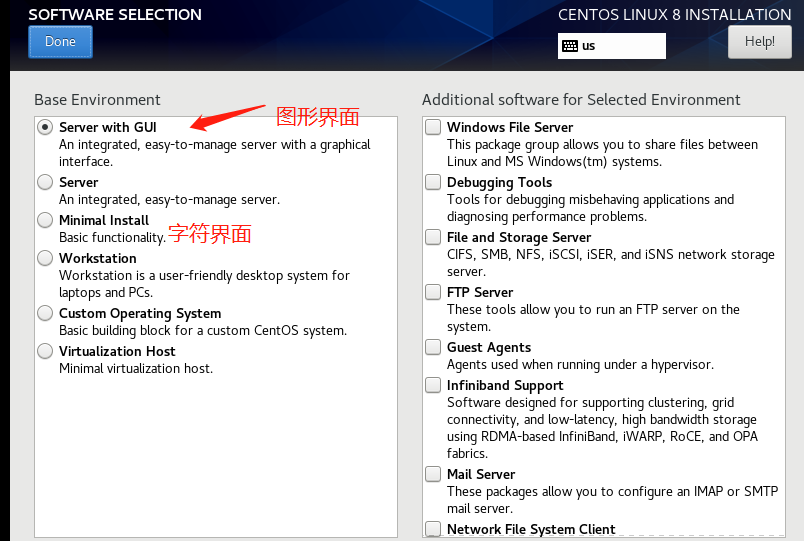Select Server with GUI radio button
This screenshot has height=541, width=804.
coord(45,127)
